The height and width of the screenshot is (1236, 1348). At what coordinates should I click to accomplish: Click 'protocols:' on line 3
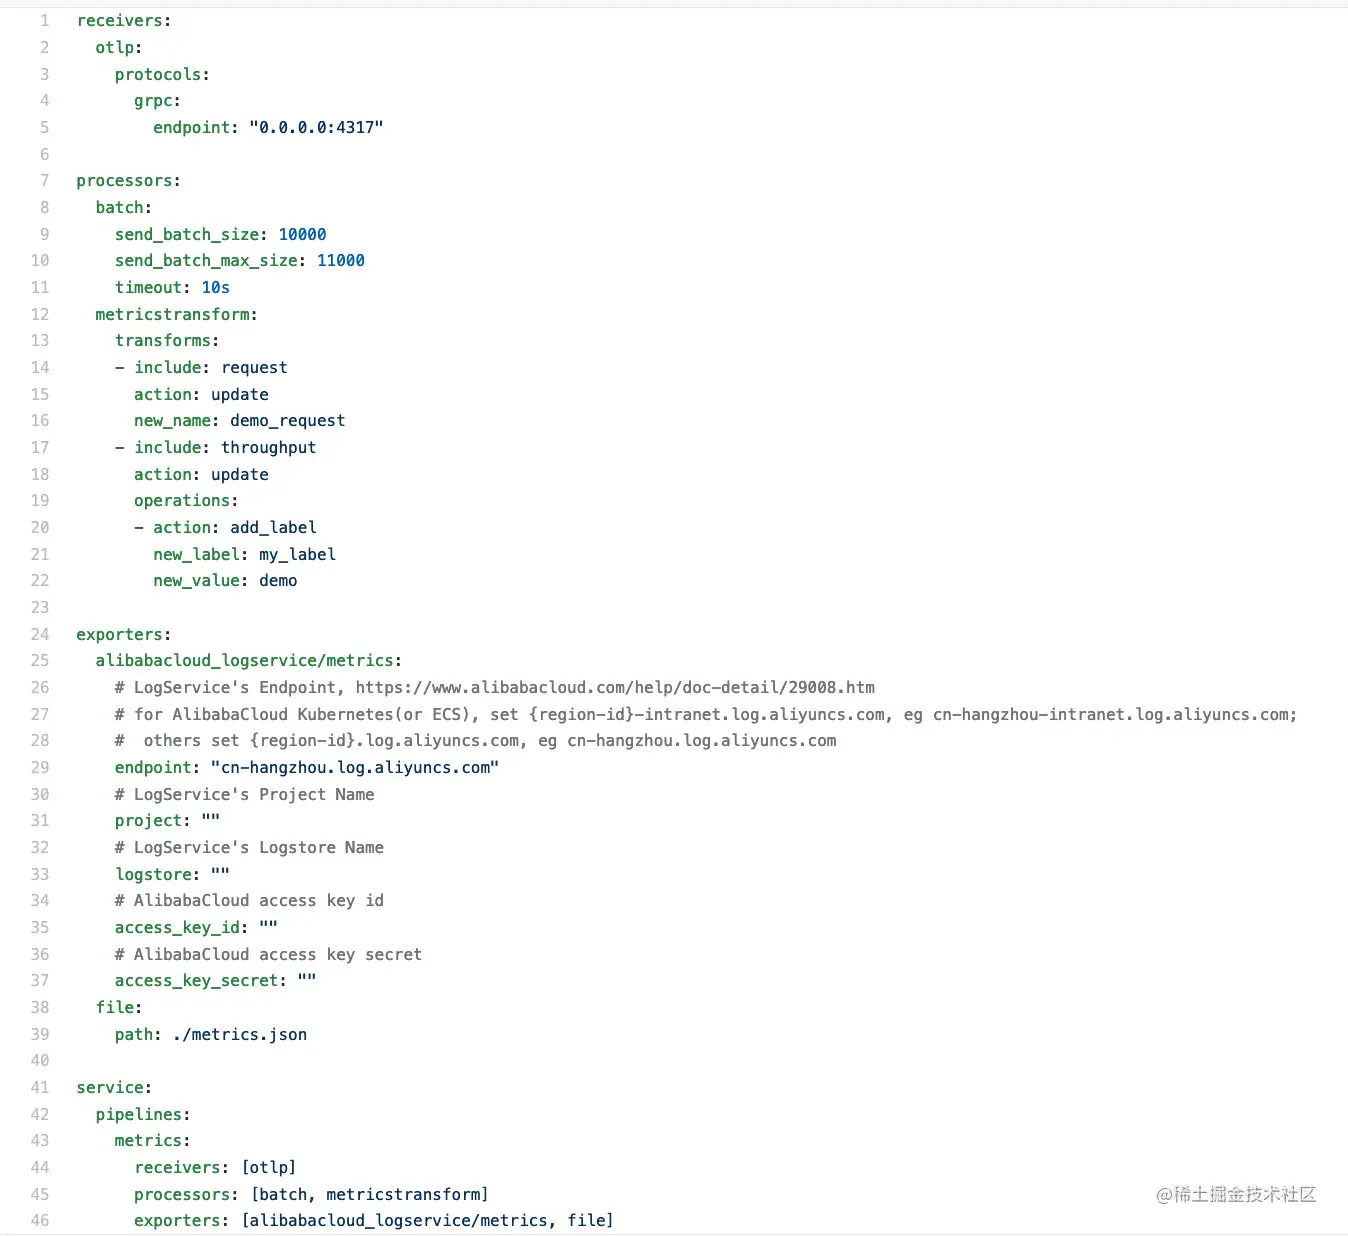point(162,74)
